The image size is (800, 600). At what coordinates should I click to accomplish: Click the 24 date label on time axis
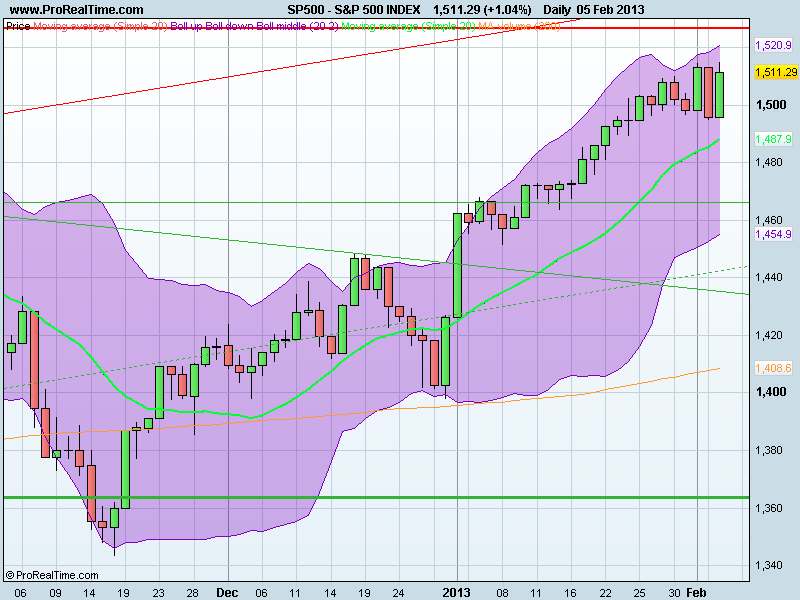tap(398, 593)
